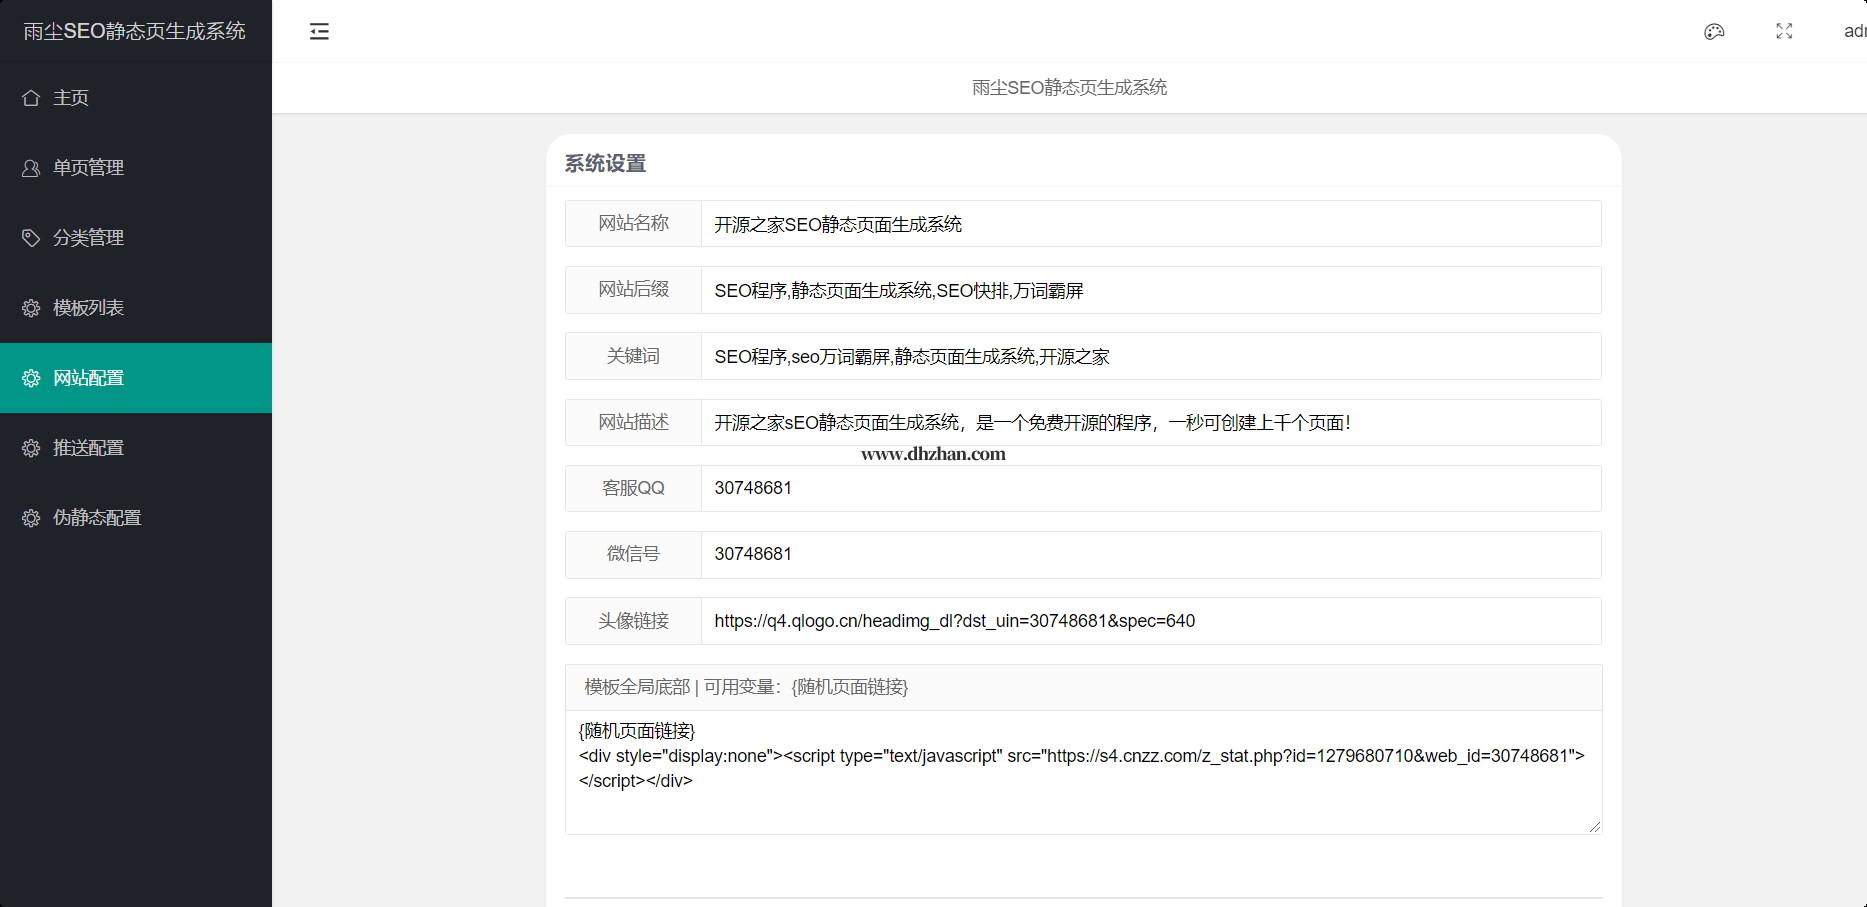The width and height of the screenshot is (1867, 907).
Task: Click the user icon beside 单页管理
Action: 31,168
